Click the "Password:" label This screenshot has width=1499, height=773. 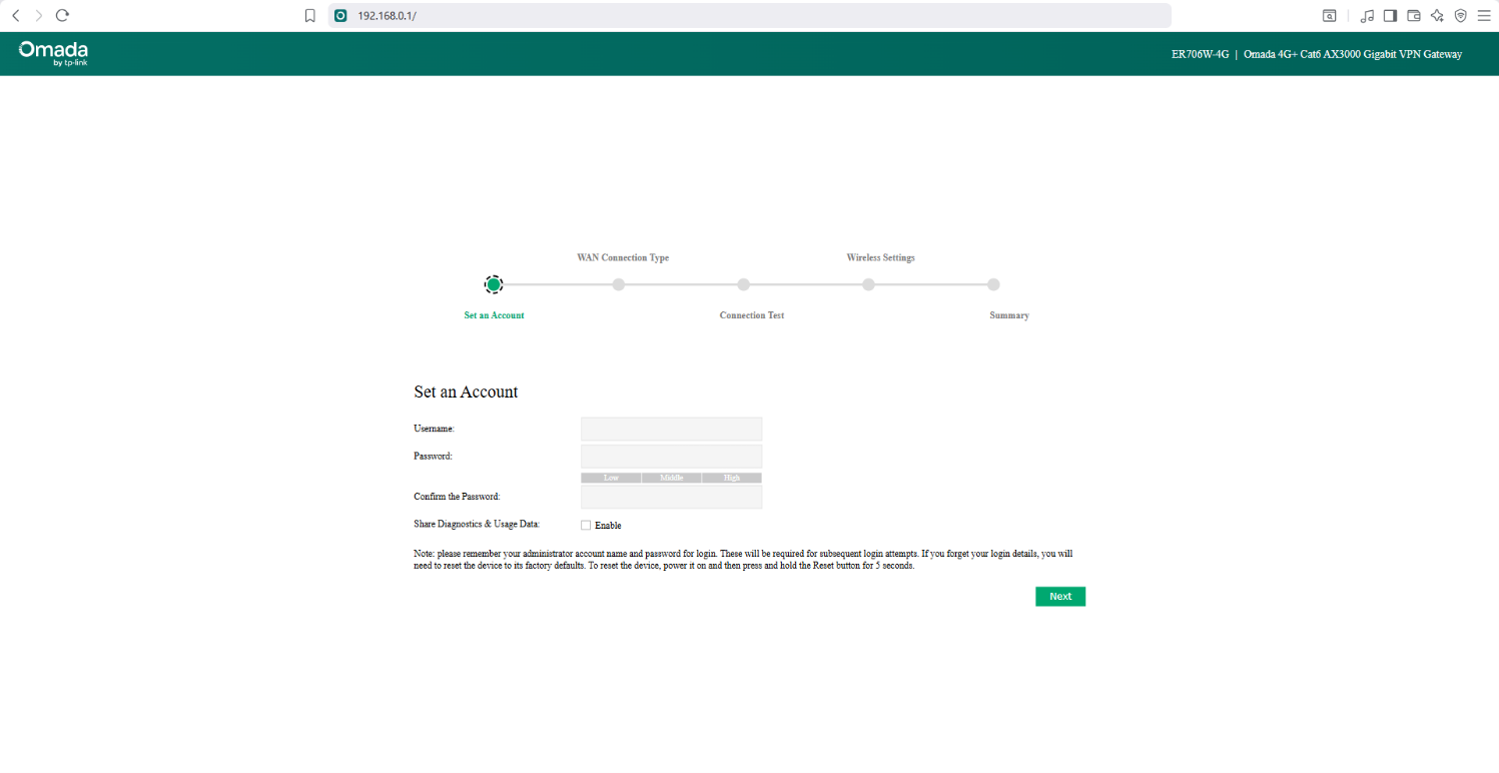(x=433, y=456)
